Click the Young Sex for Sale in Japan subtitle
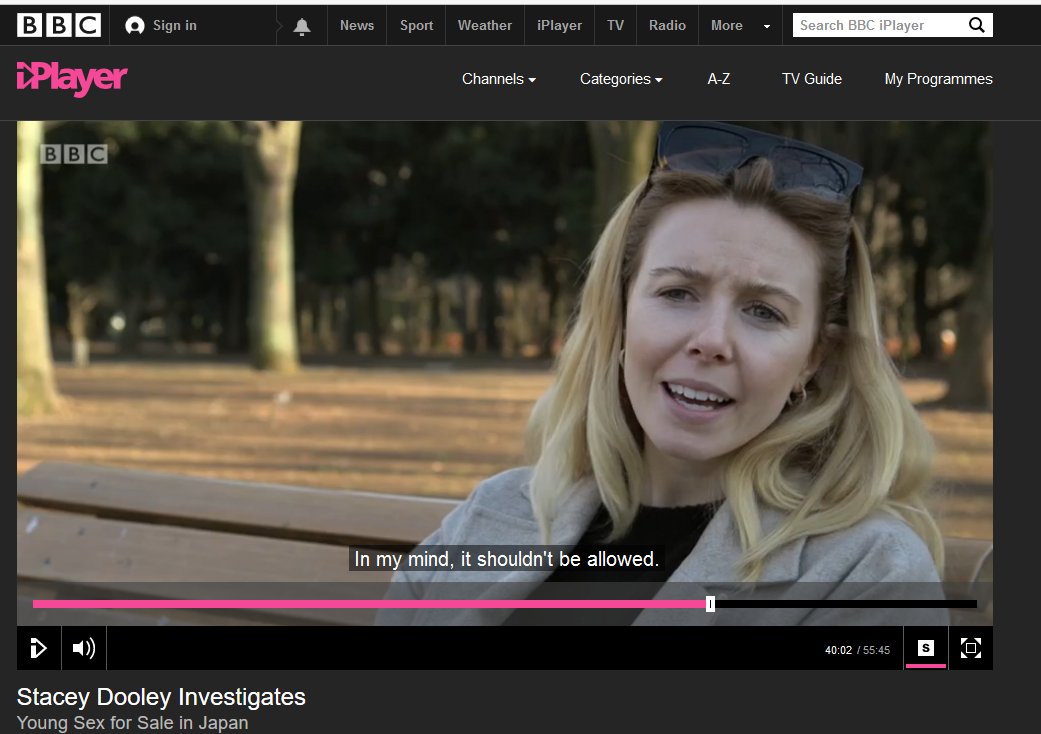Screen dimensions: 1041x734 pos(132,723)
